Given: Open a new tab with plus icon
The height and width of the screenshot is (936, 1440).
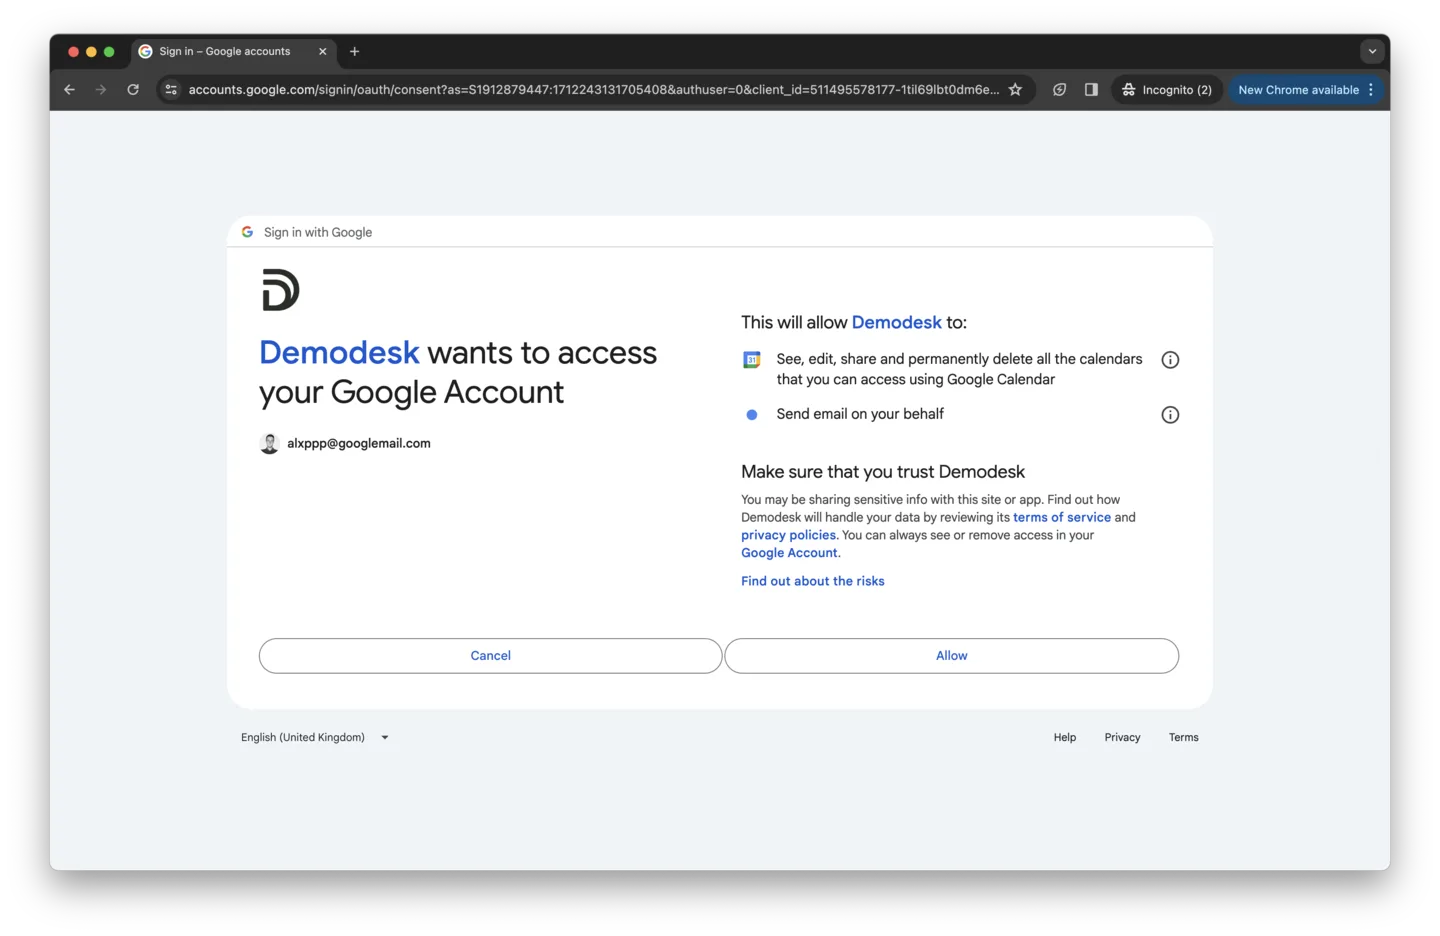Looking at the screenshot, I should pyautogui.click(x=354, y=52).
